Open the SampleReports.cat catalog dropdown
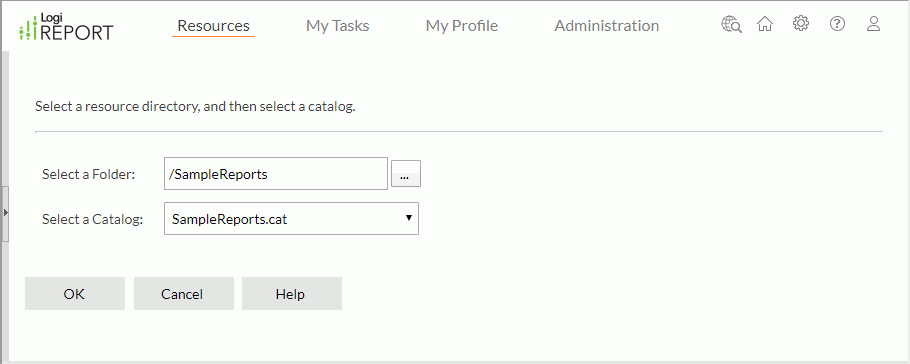 point(291,218)
